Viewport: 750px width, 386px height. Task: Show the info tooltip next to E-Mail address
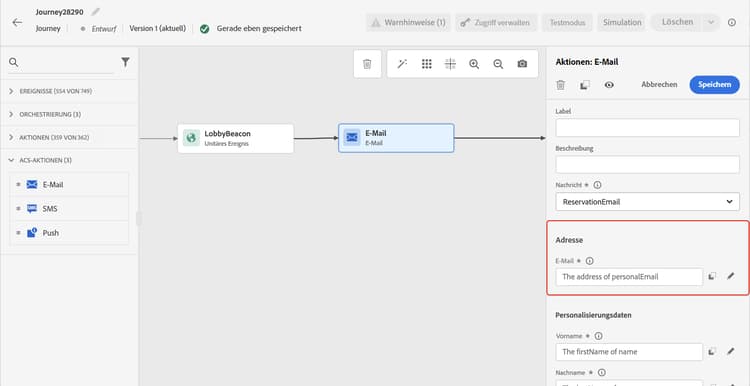[x=590, y=261]
